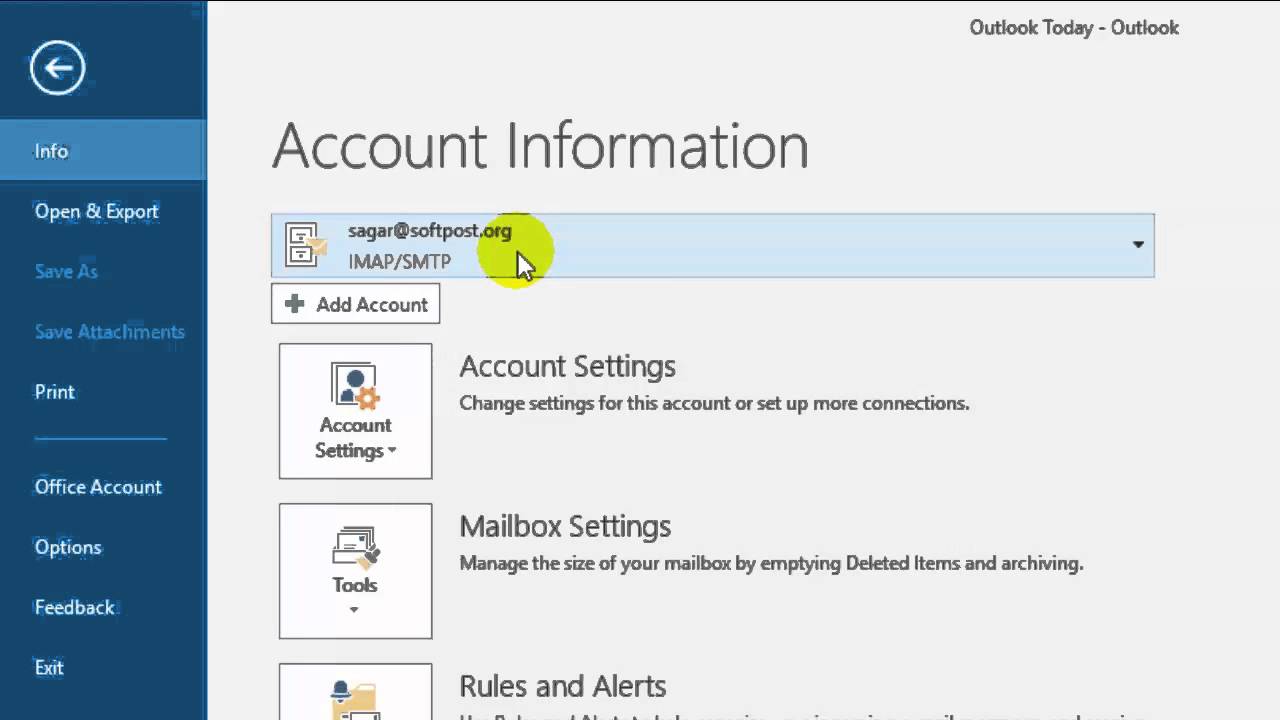The image size is (1280, 720).
Task: Click Save Attachments in the sidebar
Action: click(x=110, y=331)
